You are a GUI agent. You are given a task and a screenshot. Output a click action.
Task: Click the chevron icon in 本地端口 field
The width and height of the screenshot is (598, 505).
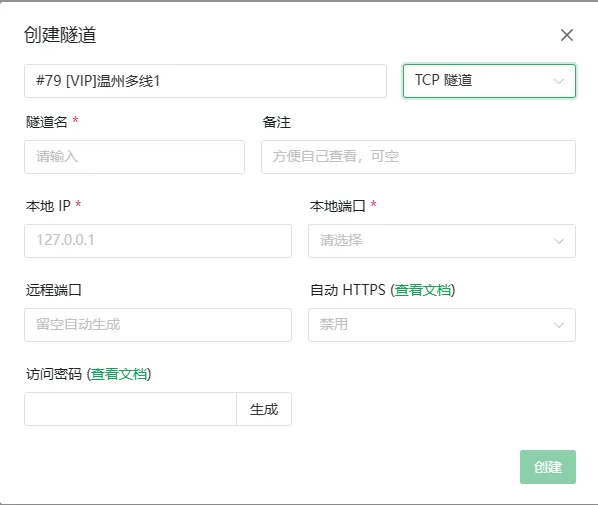point(559,241)
